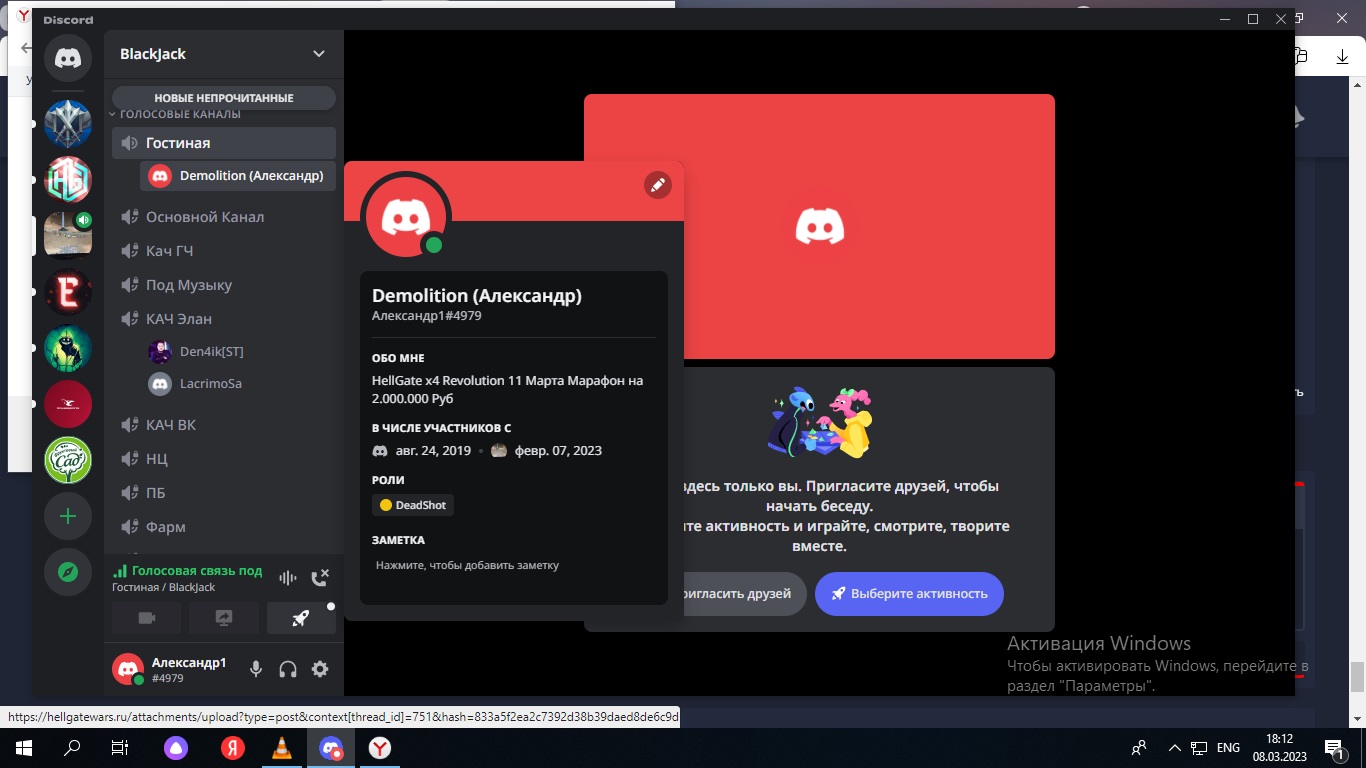
Task: Expand BlackJack server dropdown menu
Action: tap(319, 54)
